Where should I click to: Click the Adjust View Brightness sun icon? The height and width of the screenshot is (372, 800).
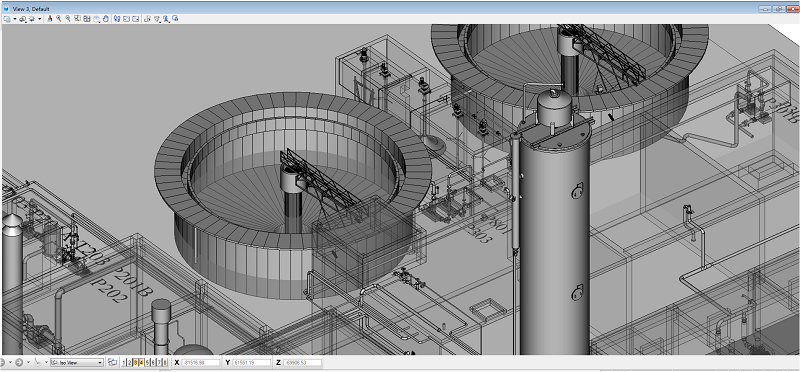32,19
